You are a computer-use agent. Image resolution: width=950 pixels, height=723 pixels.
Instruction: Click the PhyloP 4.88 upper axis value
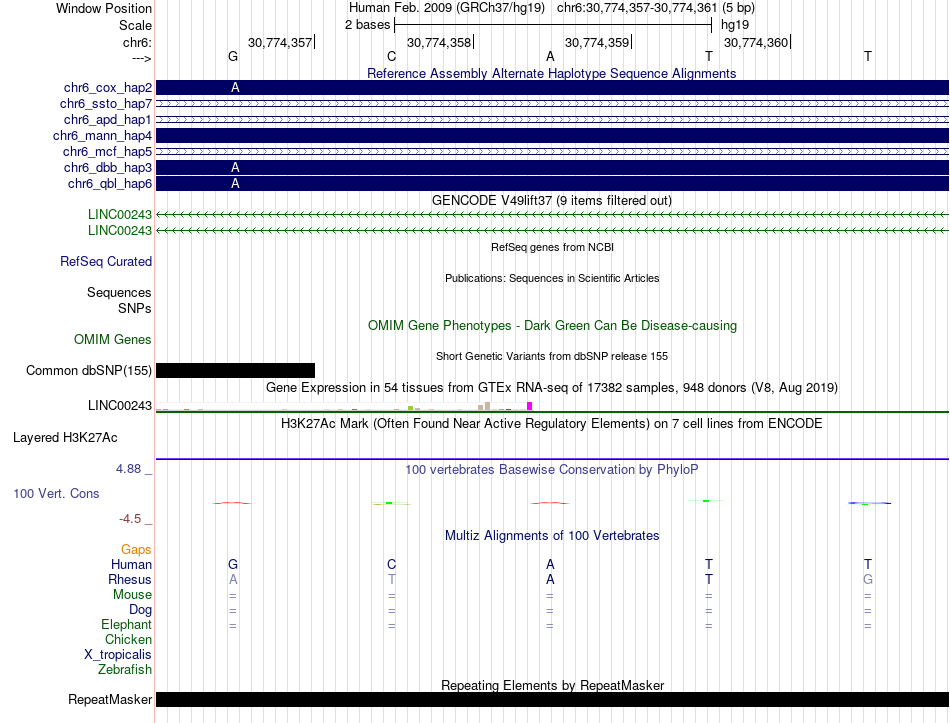coord(128,469)
